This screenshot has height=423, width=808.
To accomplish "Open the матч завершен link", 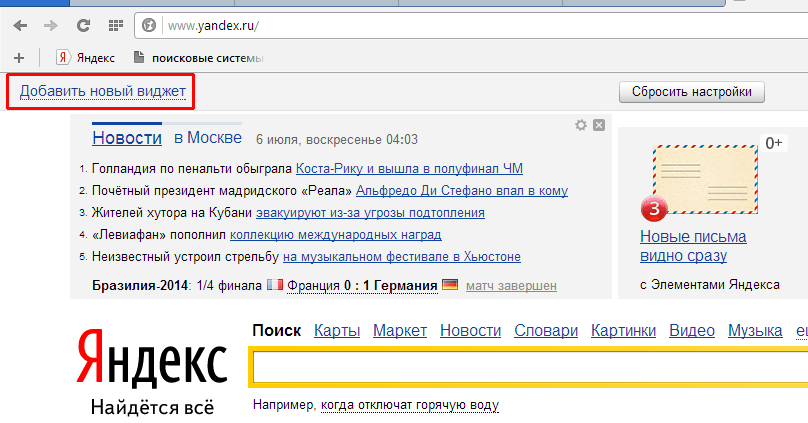I will pos(511,285).
